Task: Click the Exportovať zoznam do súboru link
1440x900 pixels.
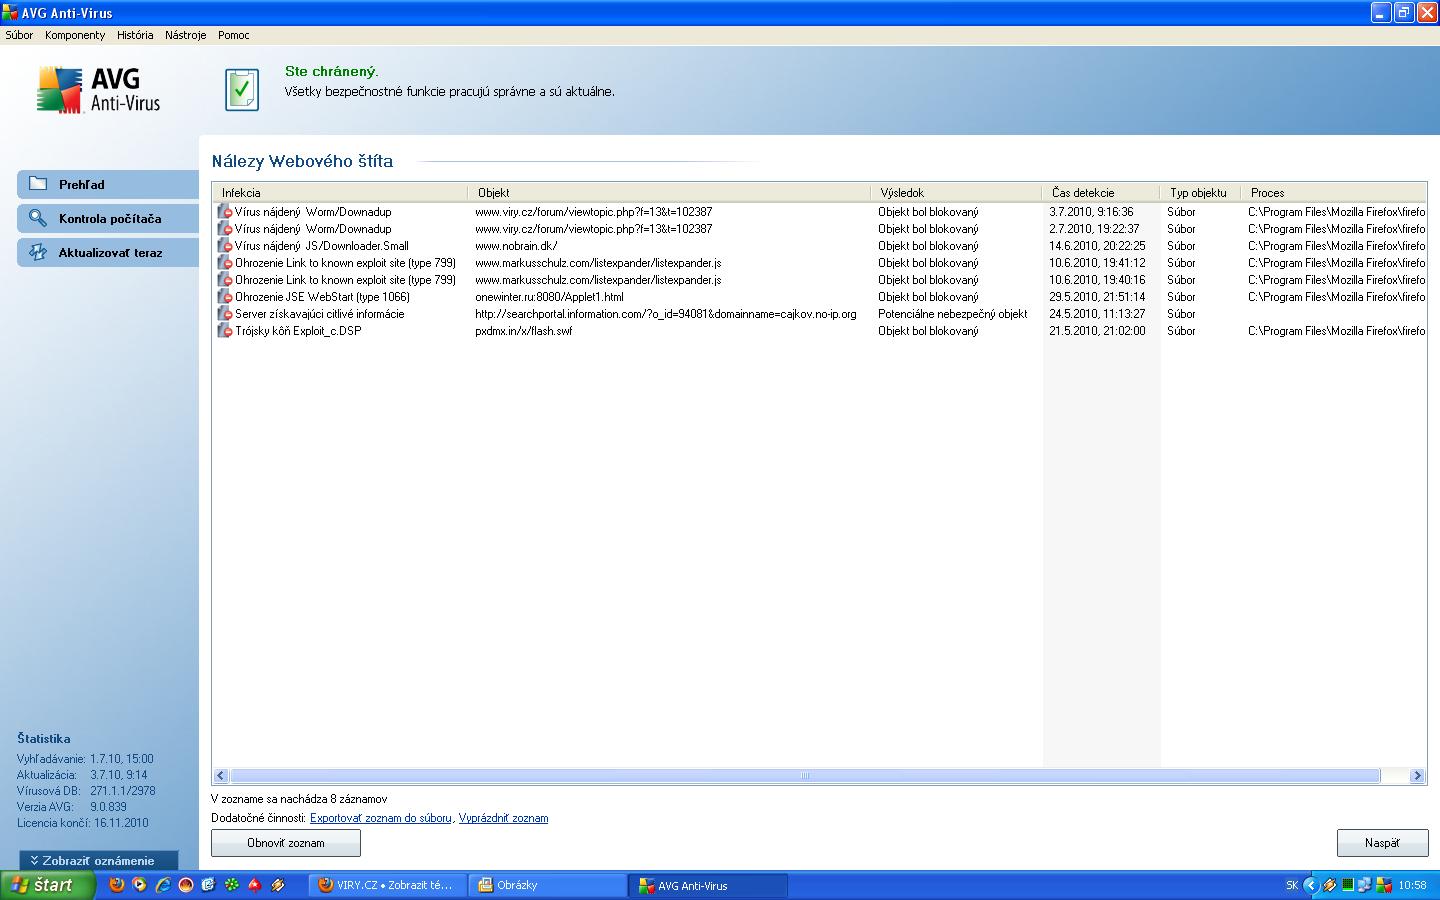Action: pos(381,818)
